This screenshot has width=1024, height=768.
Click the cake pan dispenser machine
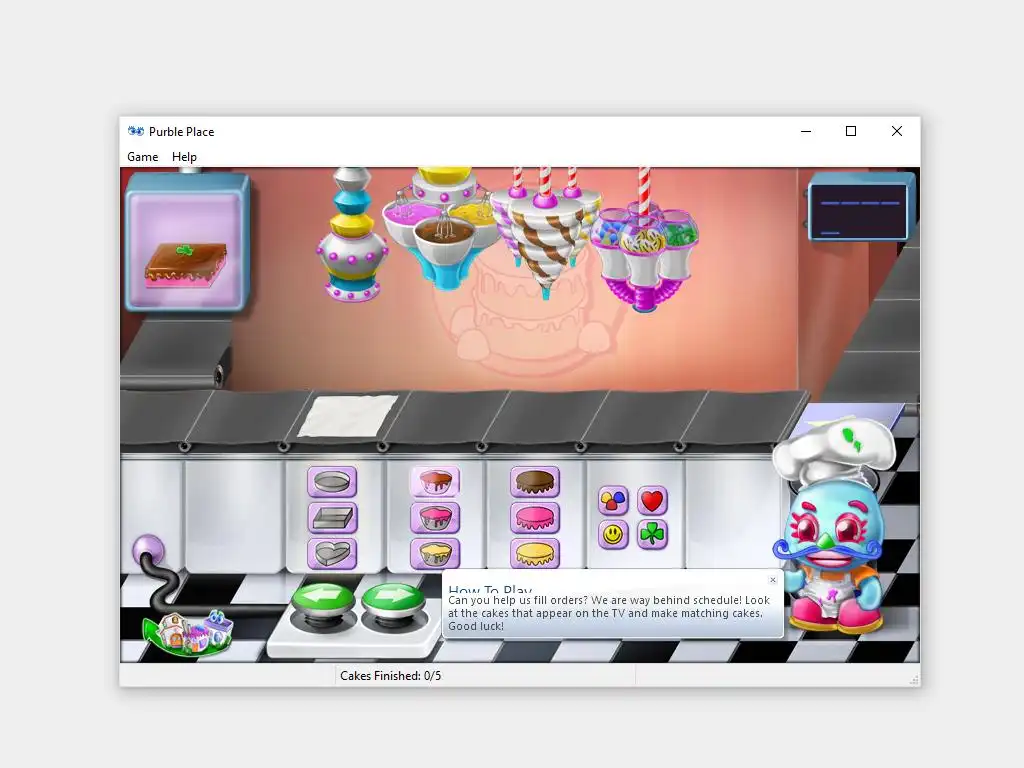(x=353, y=235)
